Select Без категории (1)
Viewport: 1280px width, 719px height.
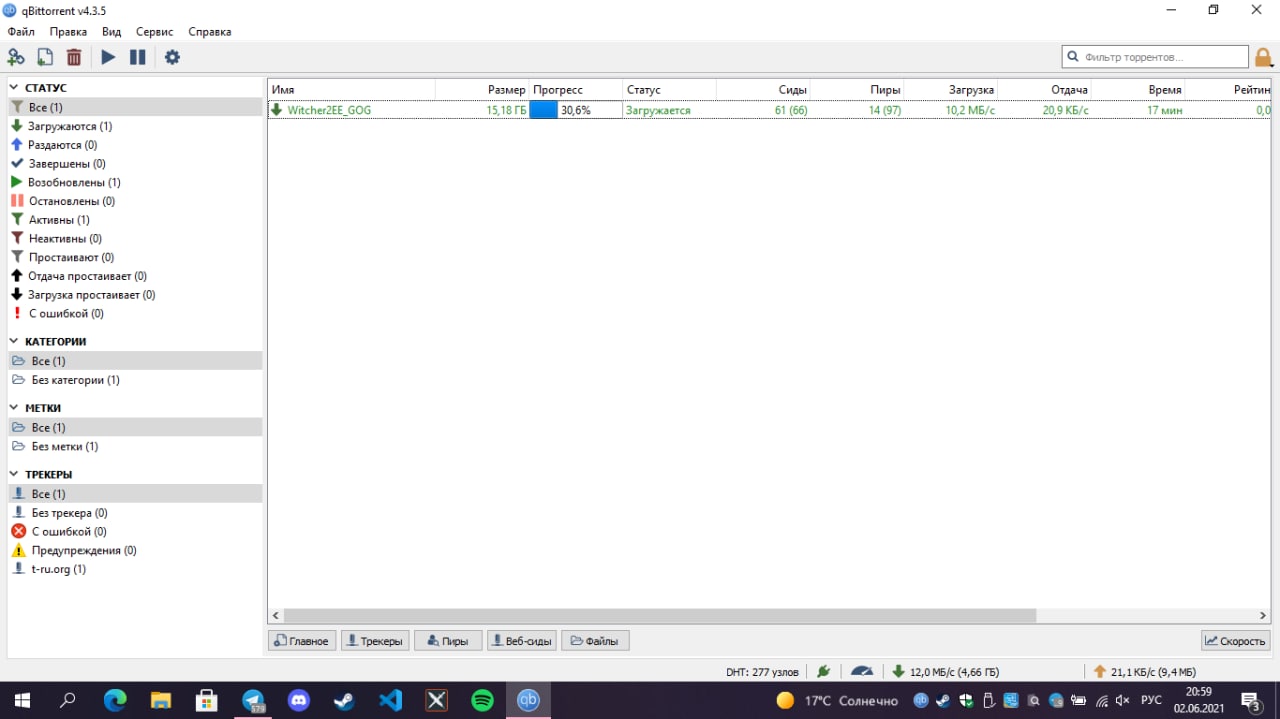coord(135,380)
